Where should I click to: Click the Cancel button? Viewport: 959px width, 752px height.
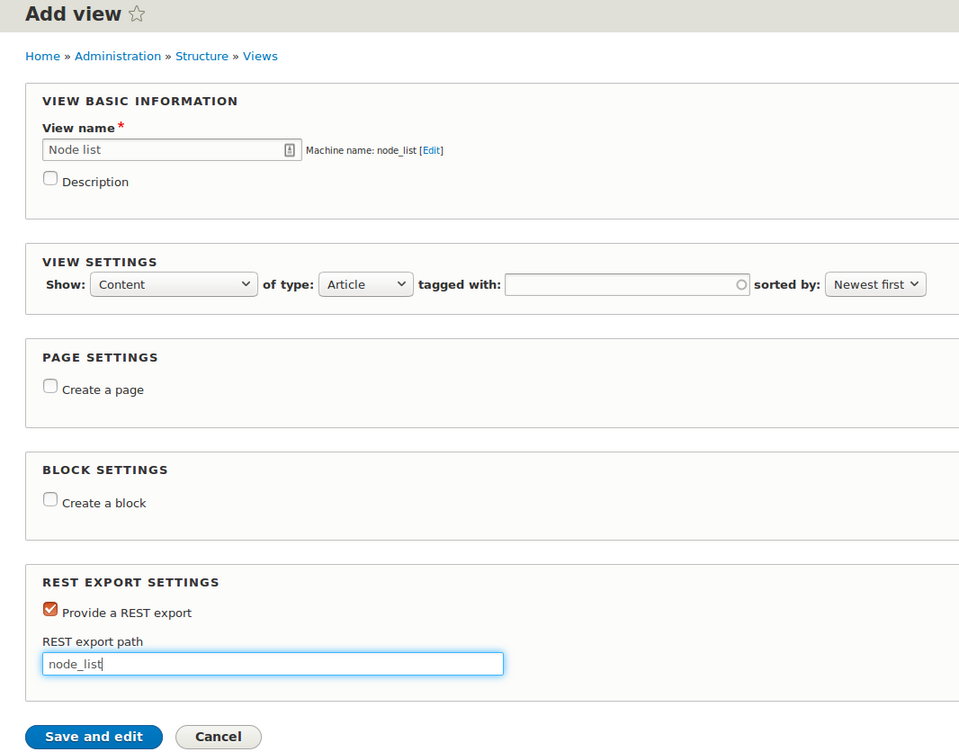pos(218,736)
